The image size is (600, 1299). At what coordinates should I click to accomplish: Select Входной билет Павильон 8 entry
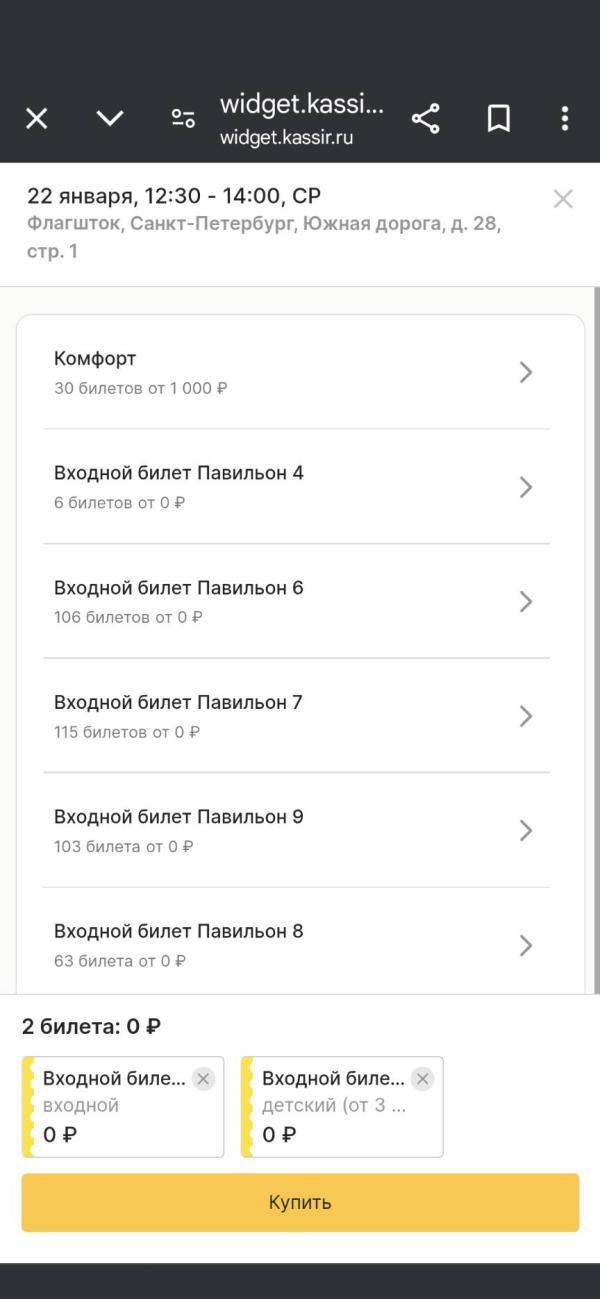(297, 945)
